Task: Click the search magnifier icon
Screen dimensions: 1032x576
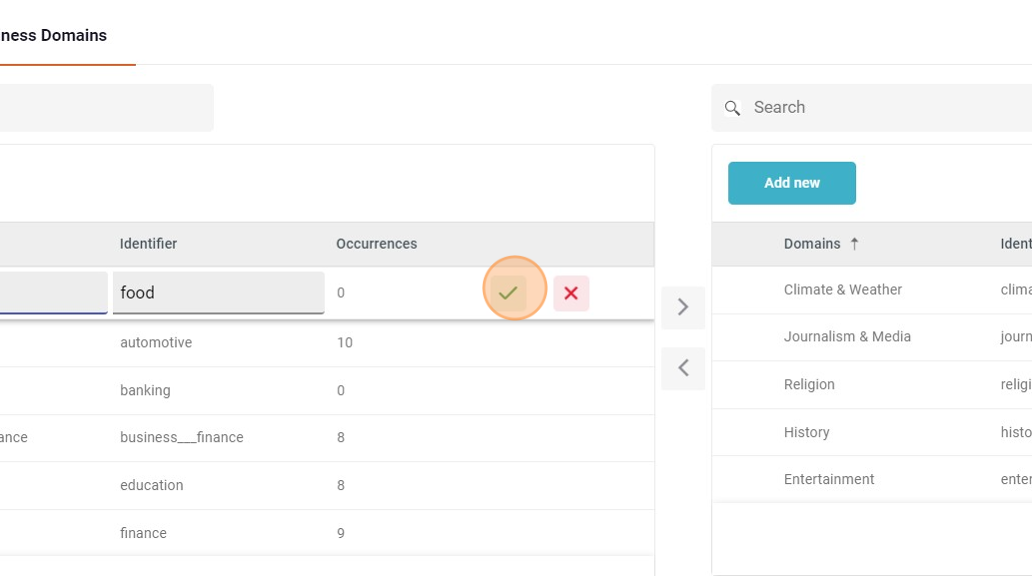Action: tap(733, 108)
